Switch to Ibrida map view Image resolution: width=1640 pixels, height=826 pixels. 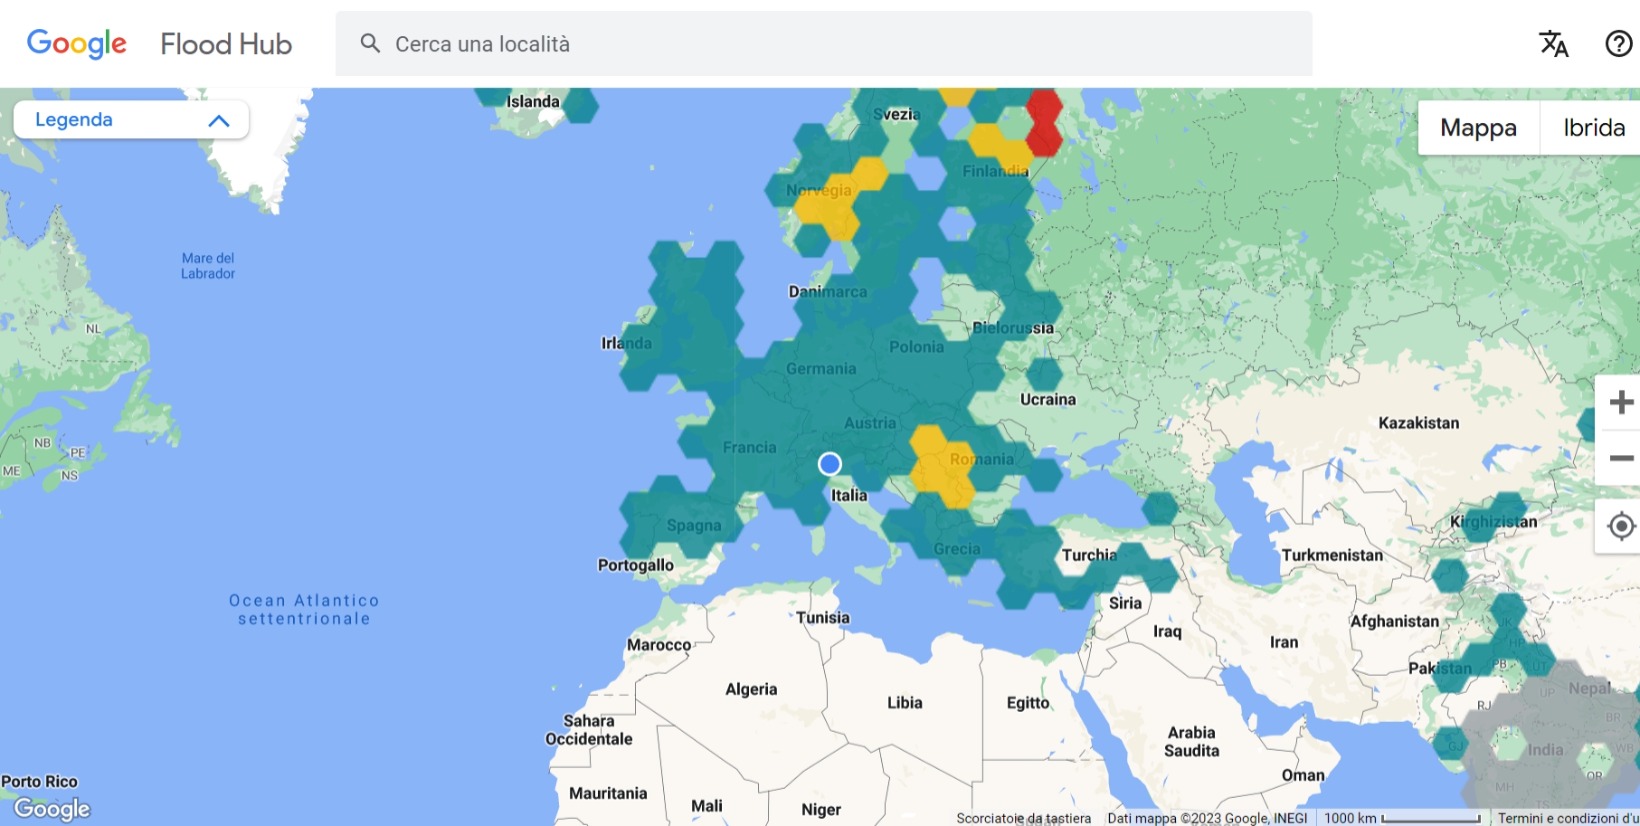pos(1593,128)
